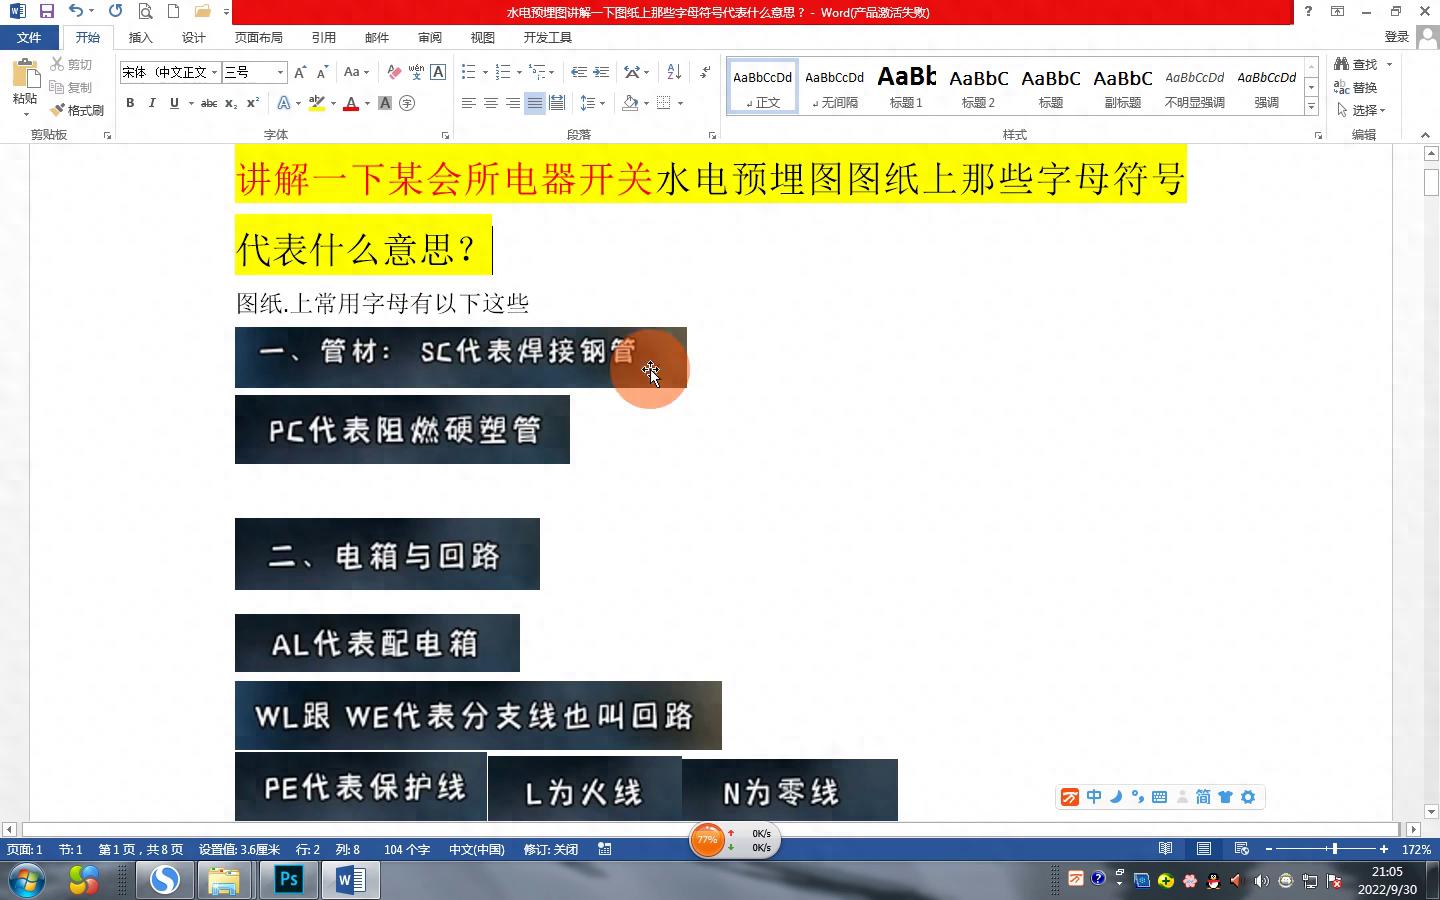Click the 替换 replace button
The height and width of the screenshot is (900, 1440).
click(1356, 87)
